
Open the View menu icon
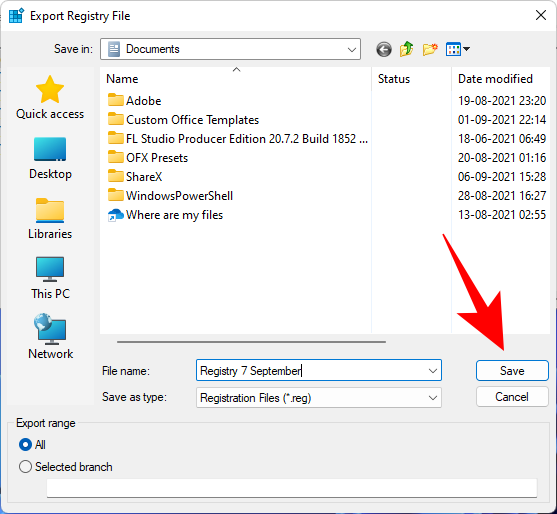(458, 49)
